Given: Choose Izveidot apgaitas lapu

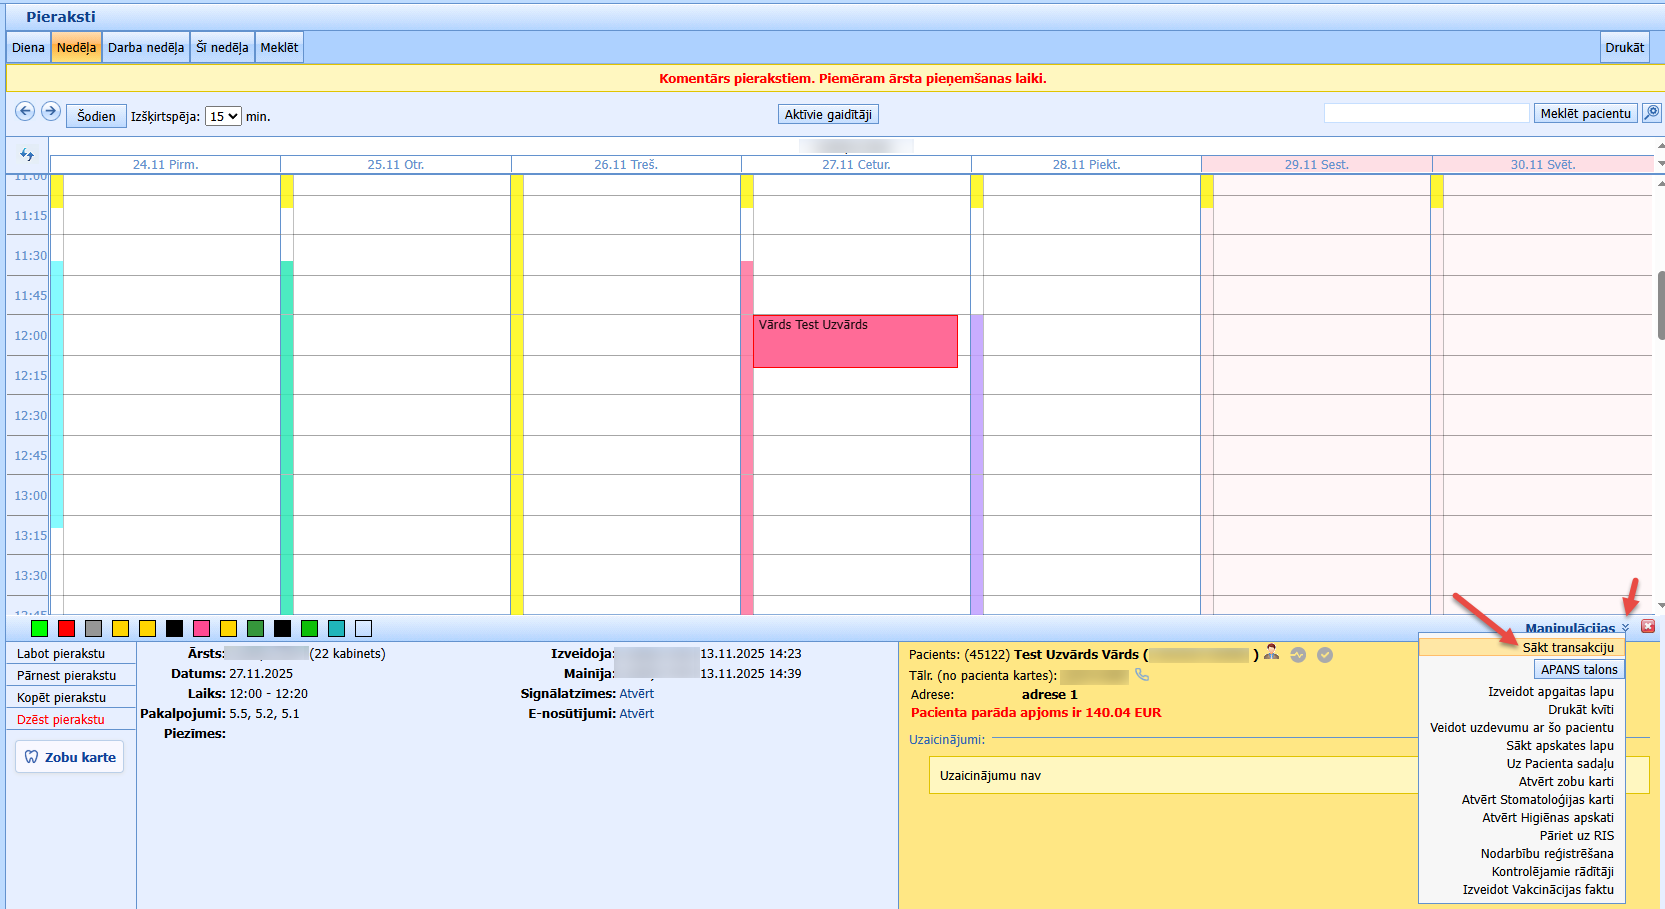Looking at the screenshot, I should click(1551, 691).
